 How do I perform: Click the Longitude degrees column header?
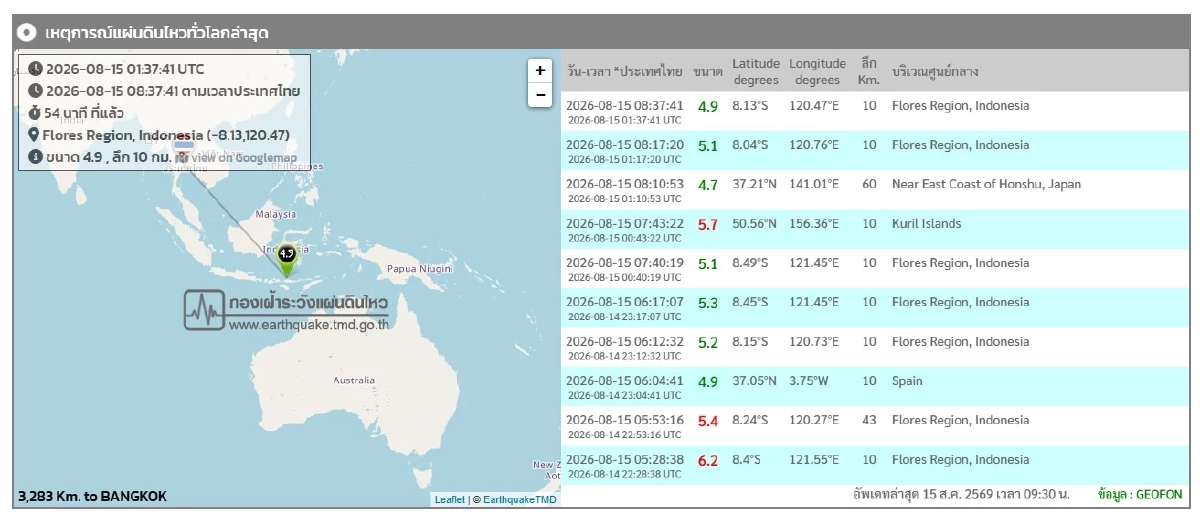(x=817, y=71)
